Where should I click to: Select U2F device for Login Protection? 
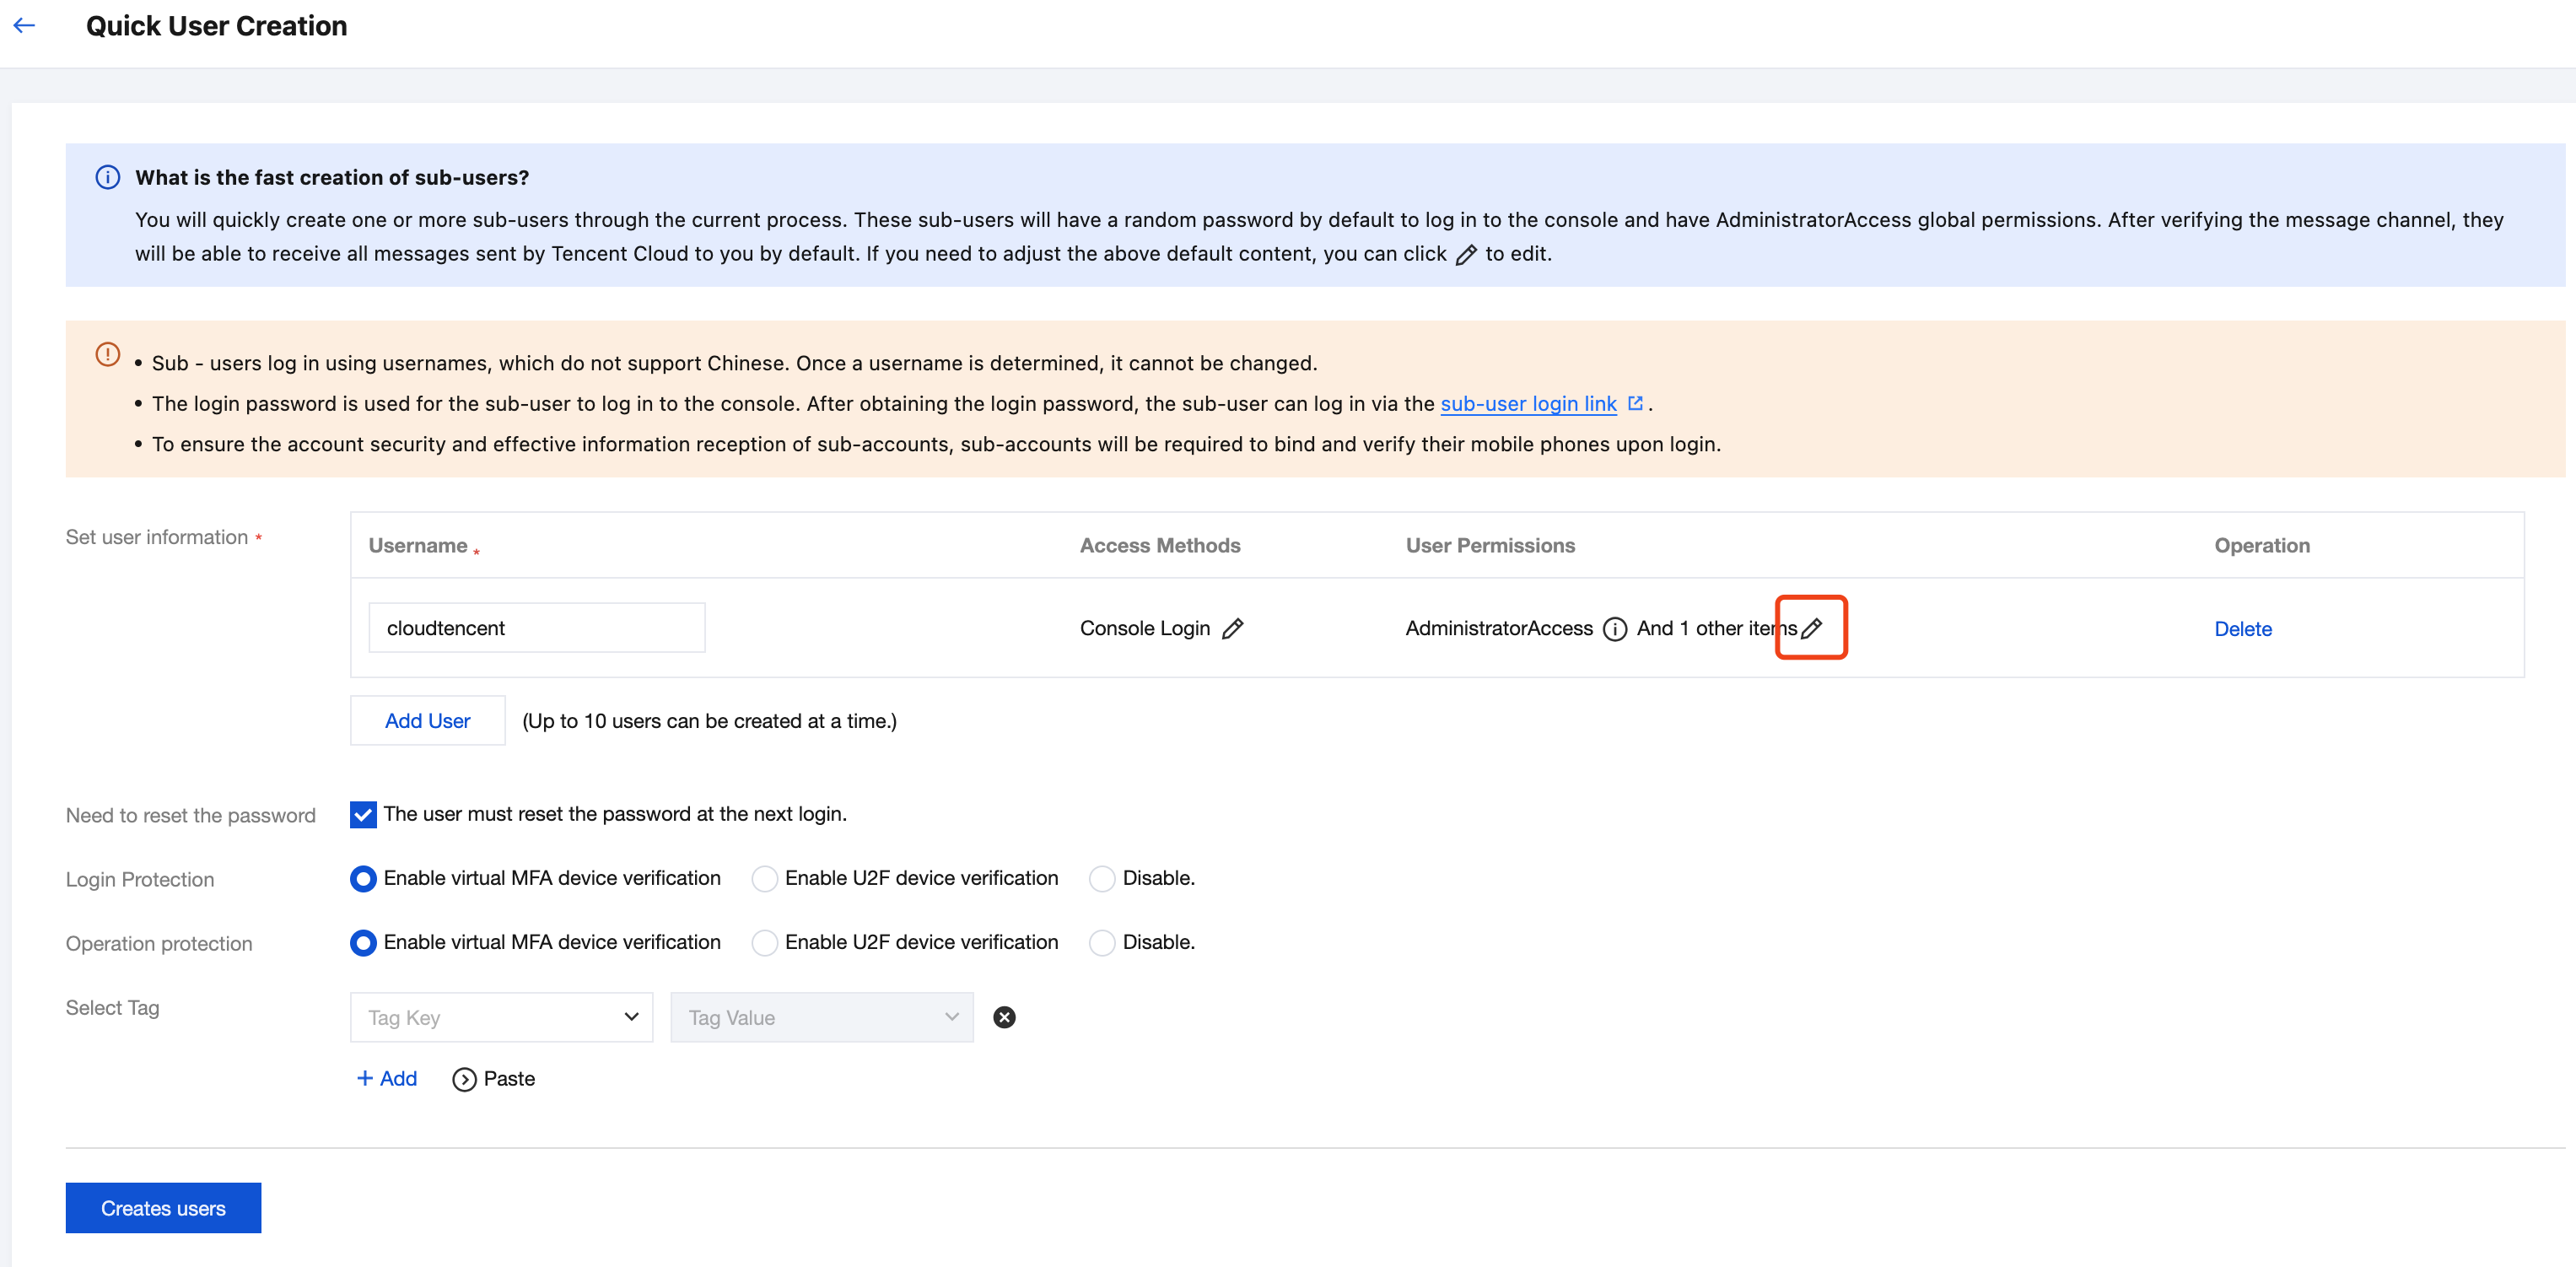[765, 878]
